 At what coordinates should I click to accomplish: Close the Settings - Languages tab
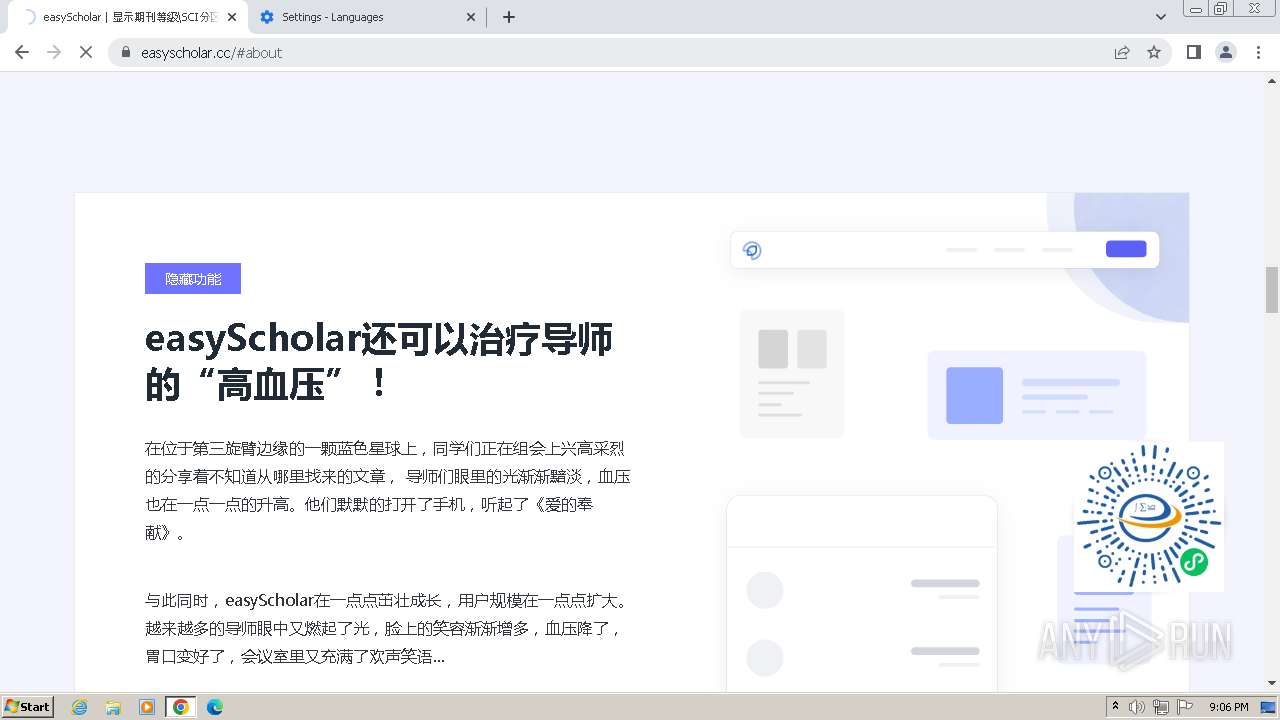coord(471,17)
